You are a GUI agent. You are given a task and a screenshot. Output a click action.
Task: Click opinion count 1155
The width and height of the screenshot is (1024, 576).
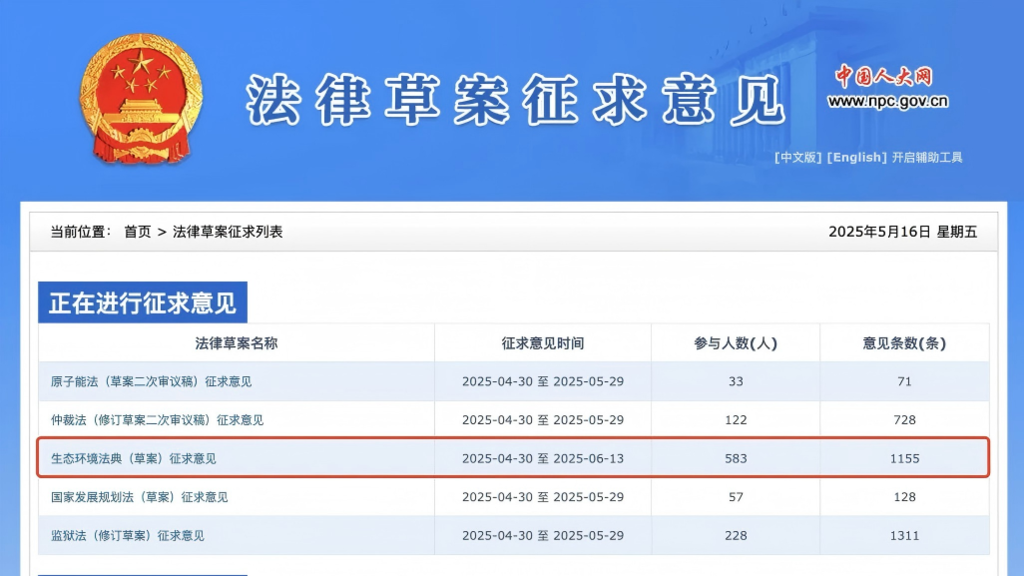point(904,458)
